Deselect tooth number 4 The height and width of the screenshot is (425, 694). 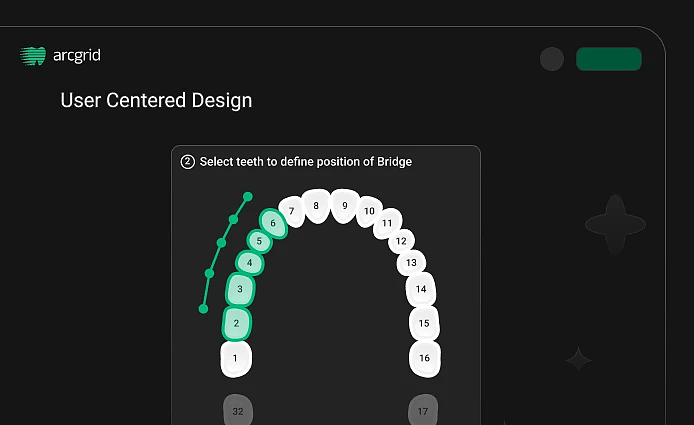click(249, 263)
